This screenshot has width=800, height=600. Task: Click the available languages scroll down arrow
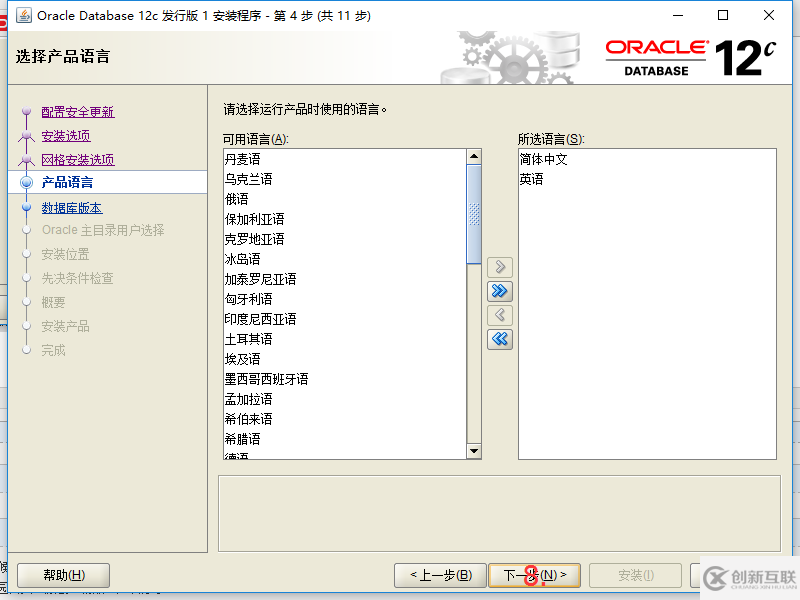coord(474,451)
